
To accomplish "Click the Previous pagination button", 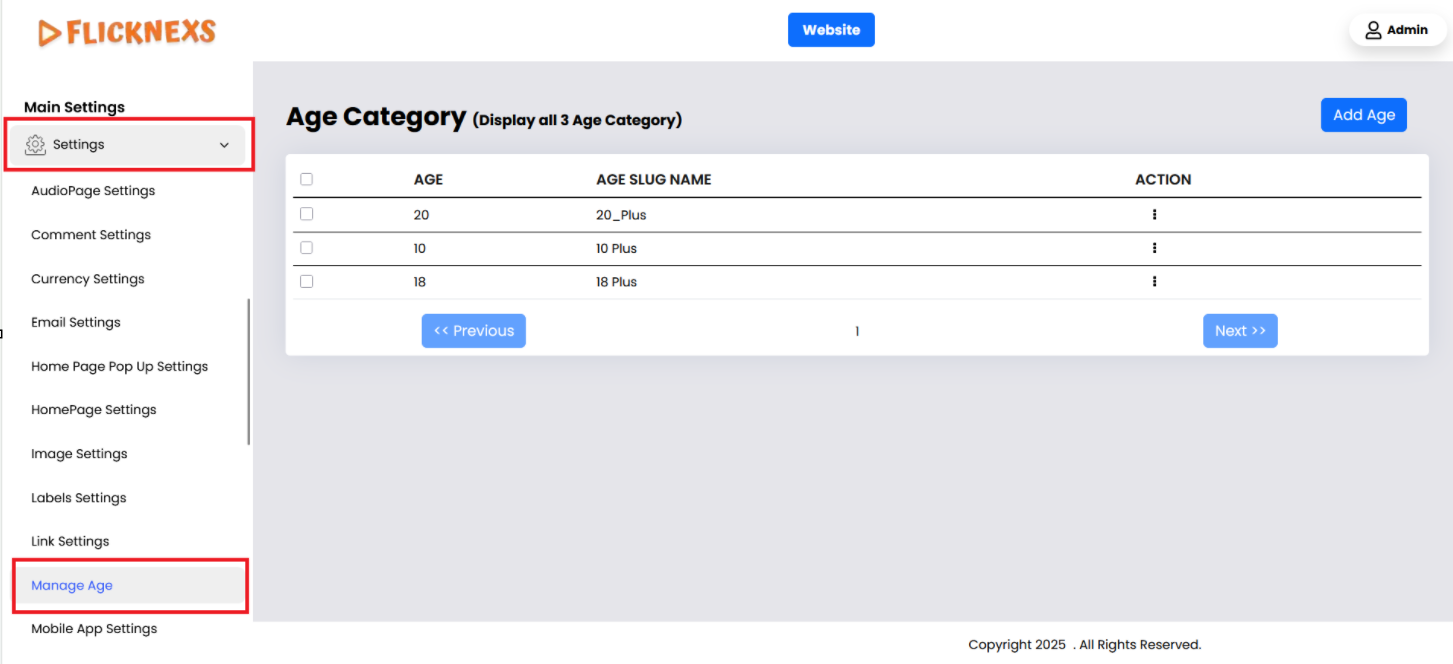I will (473, 331).
